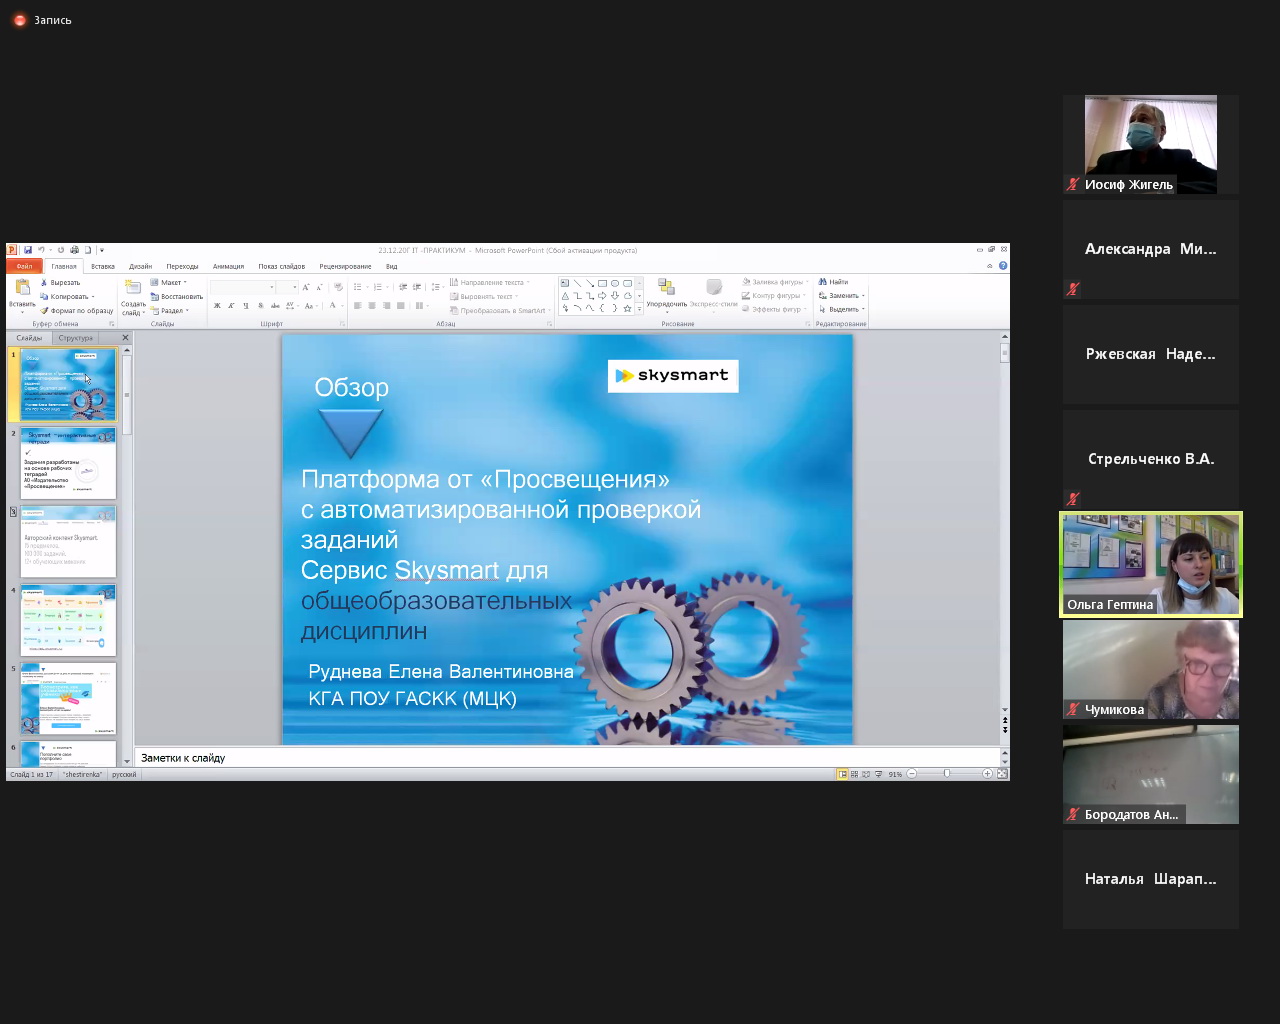Switch to Normal view in status bar
Viewport: 1280px width, 1024px height.
pyautogui.click(x=842, y=774)
